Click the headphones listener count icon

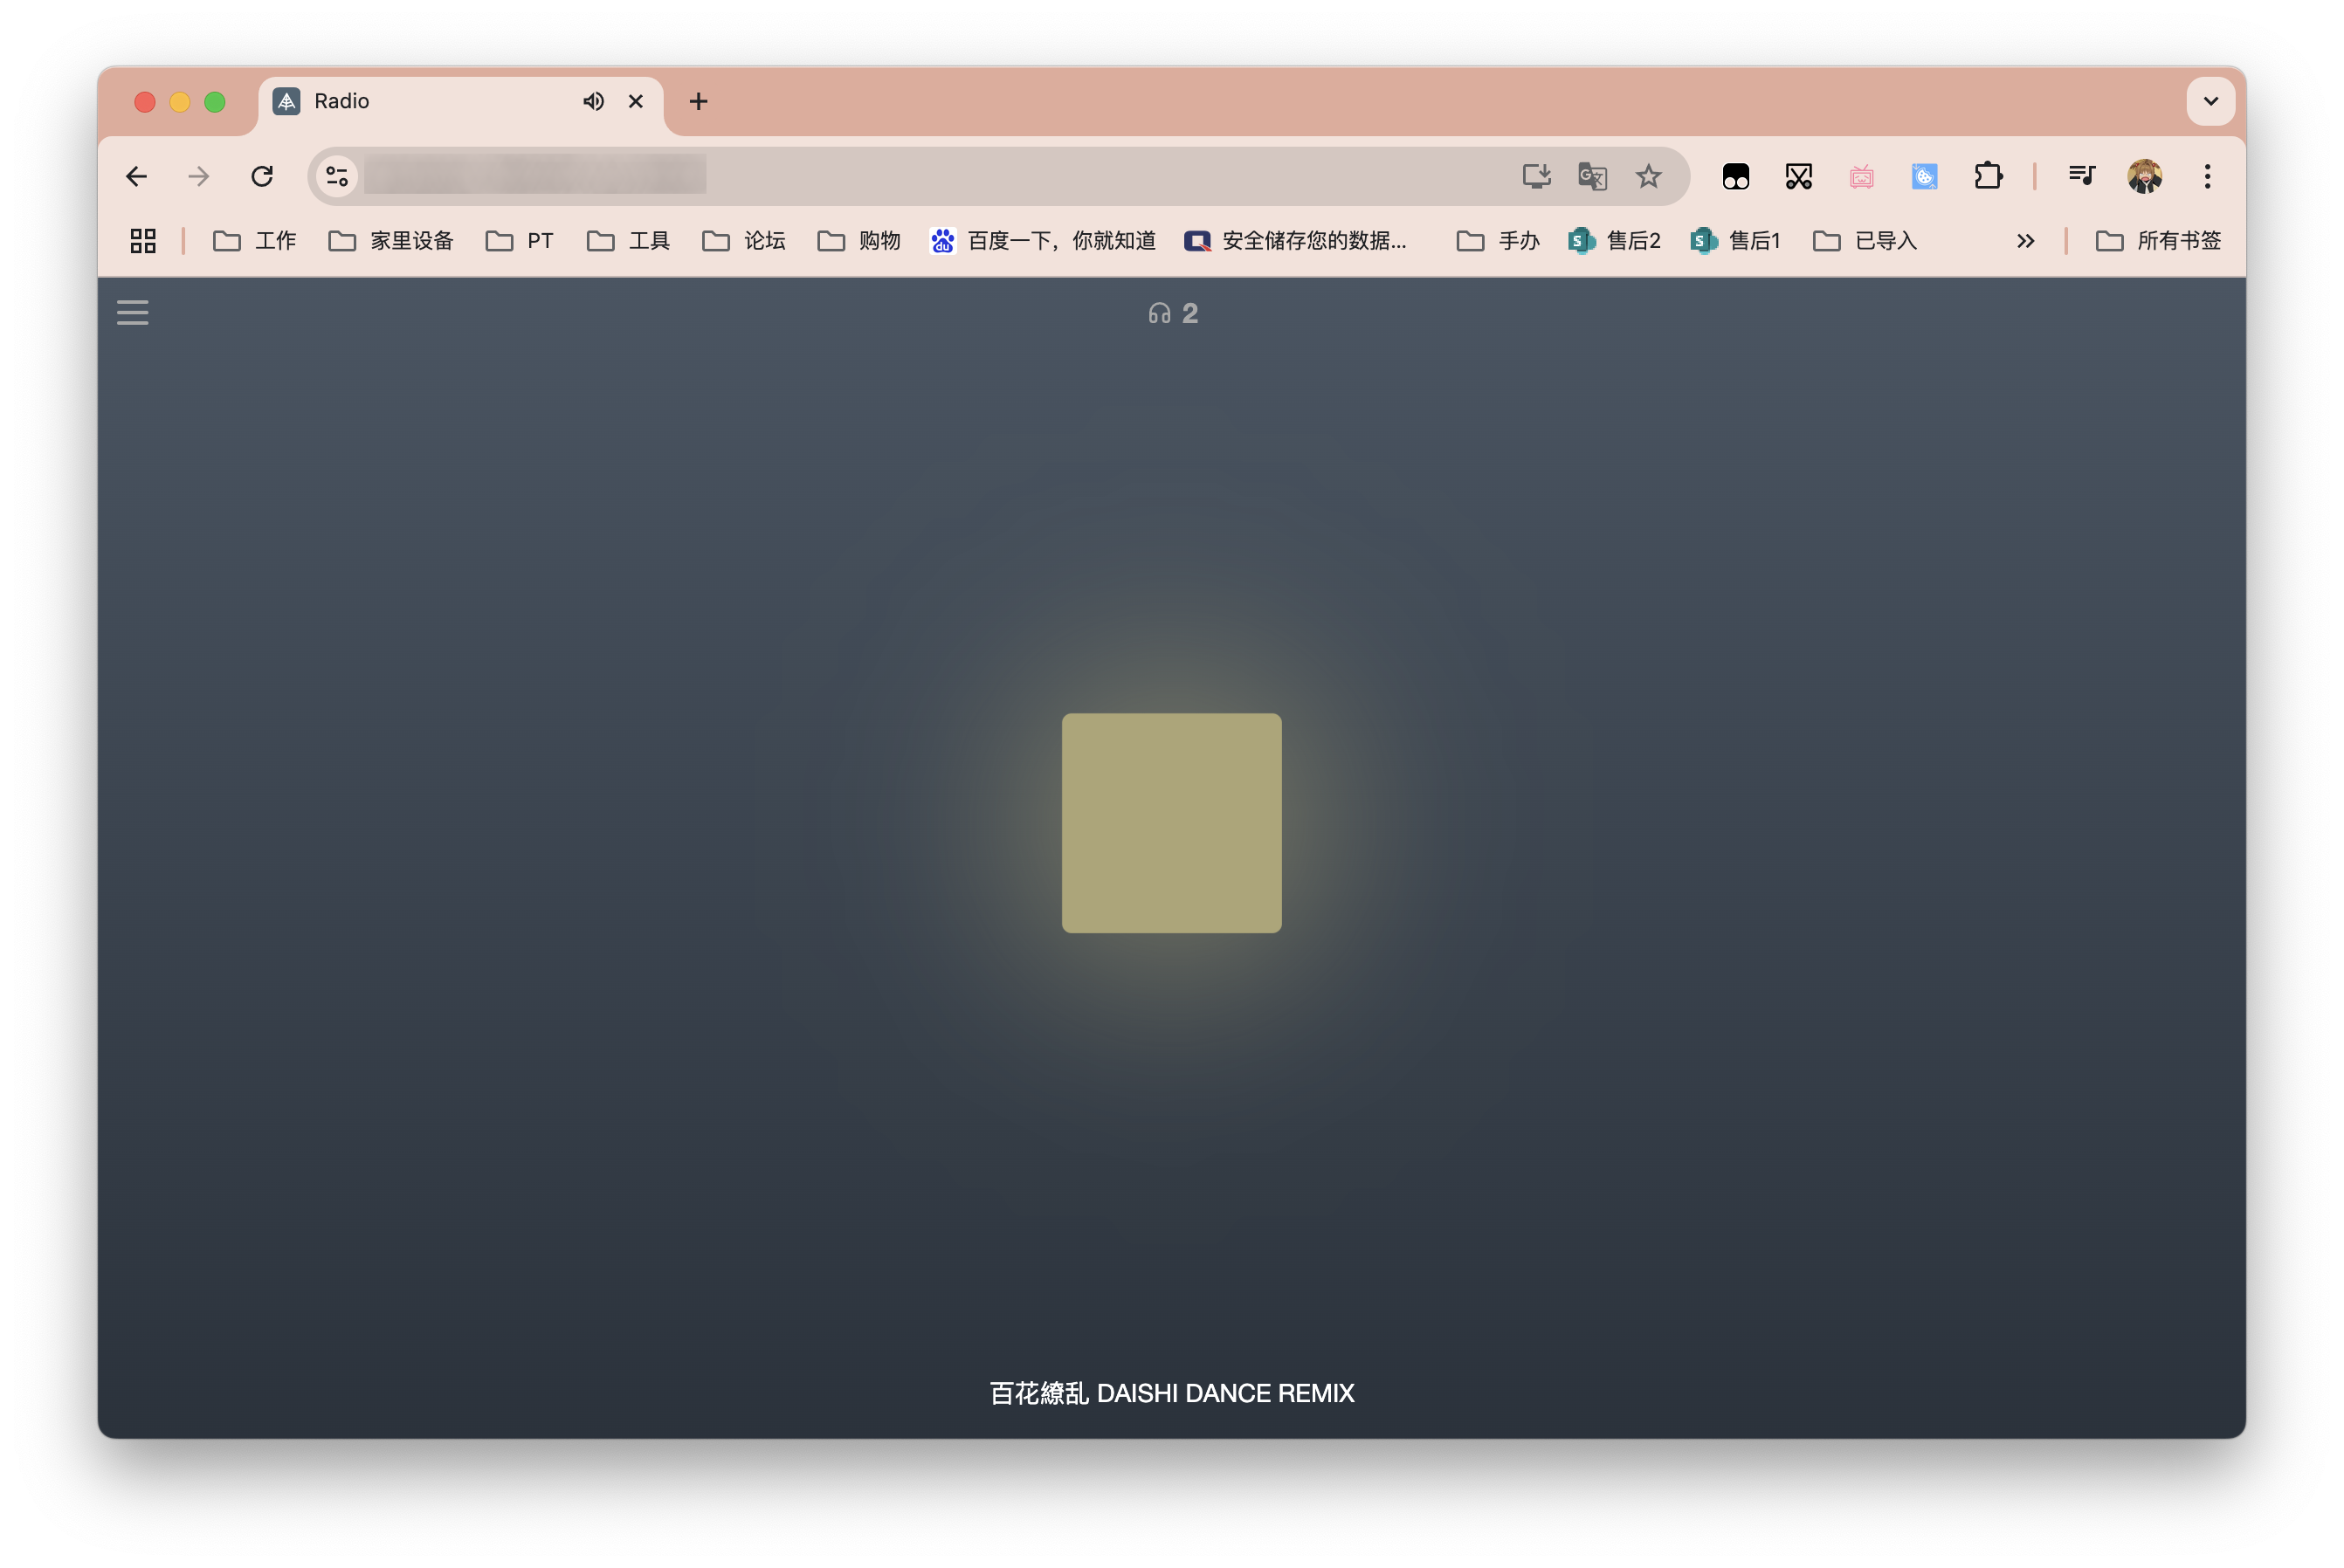click(x=1159, y=314)
